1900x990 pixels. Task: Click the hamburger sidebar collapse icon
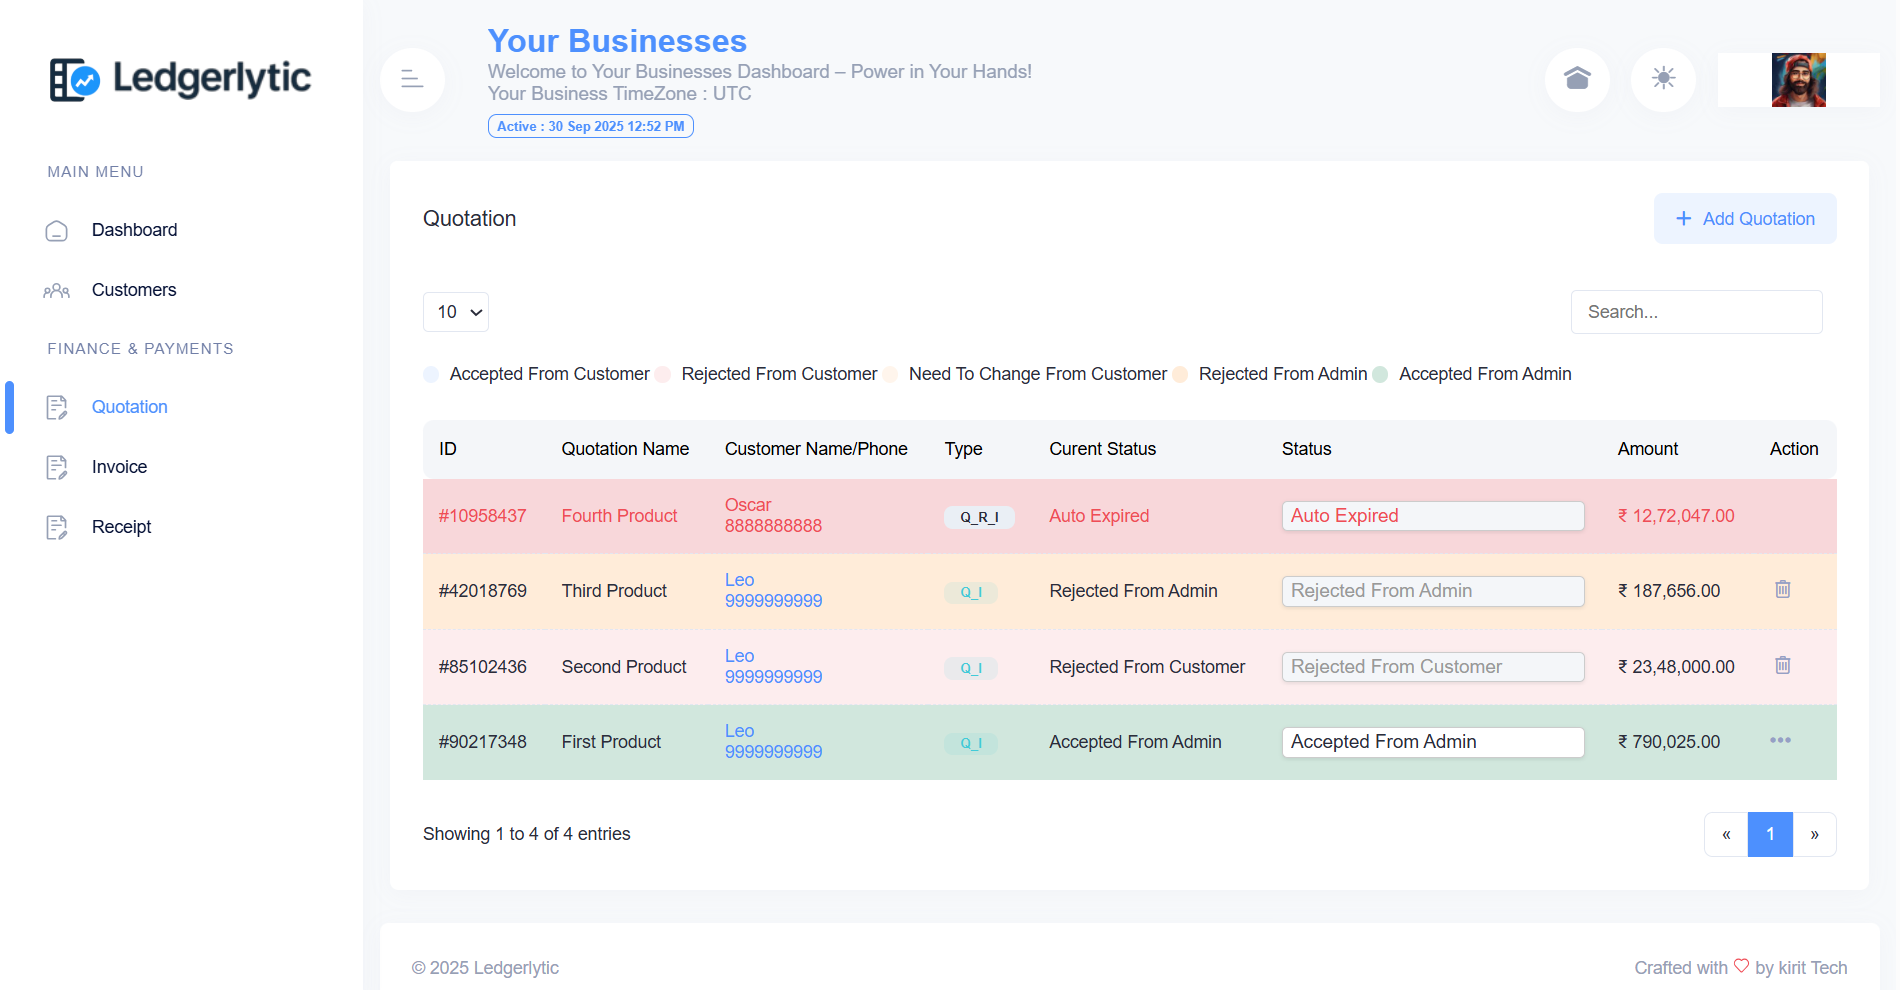412,79
